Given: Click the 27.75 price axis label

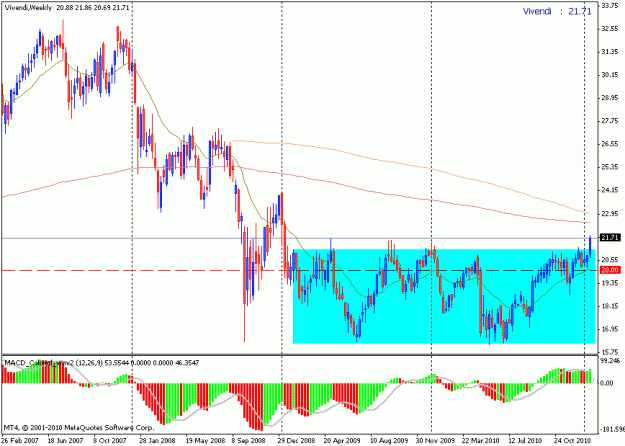Looking at the screenshot, I should pos(610,121).
